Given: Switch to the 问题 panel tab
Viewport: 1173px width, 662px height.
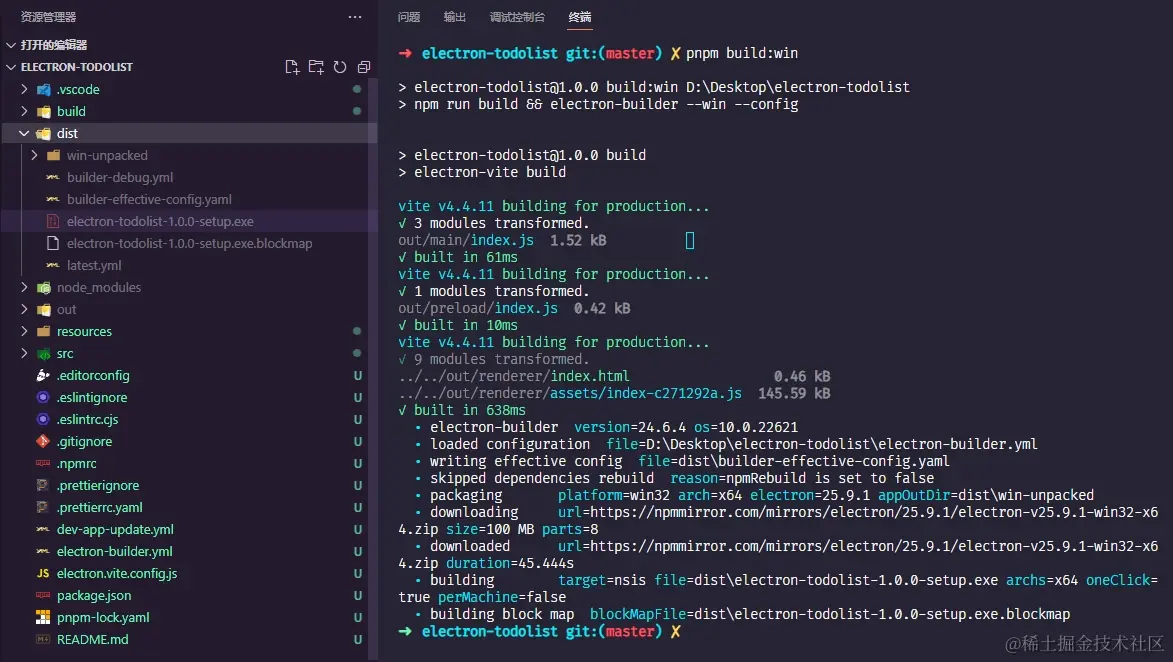Looking at the screenshot, I should point(408,16).
